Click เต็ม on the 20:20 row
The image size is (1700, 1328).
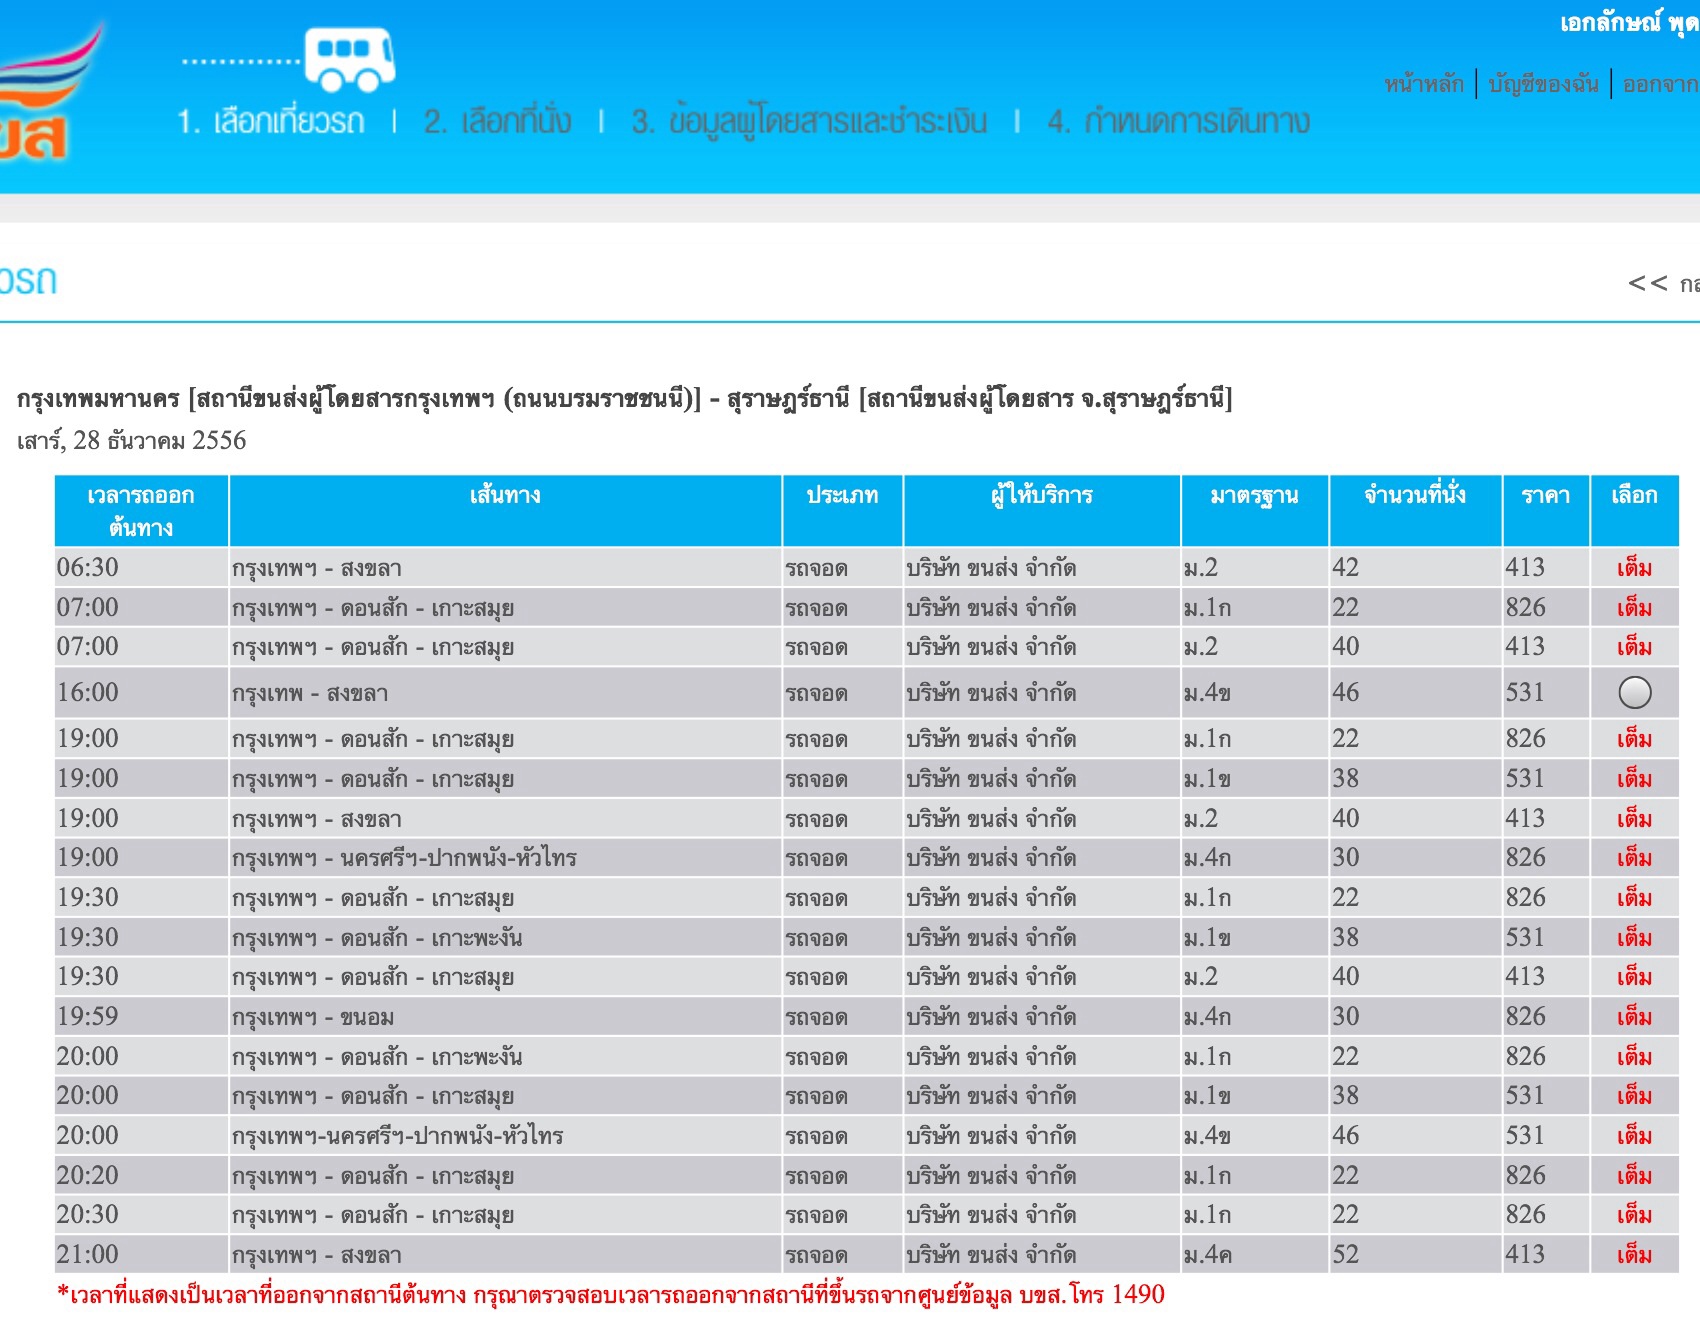coord(1634,1176)
